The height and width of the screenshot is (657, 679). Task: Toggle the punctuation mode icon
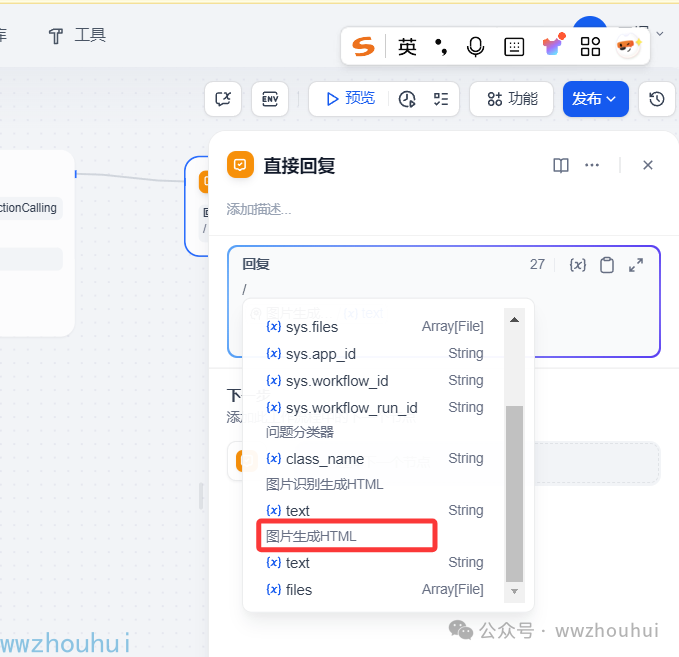[441, 47]
